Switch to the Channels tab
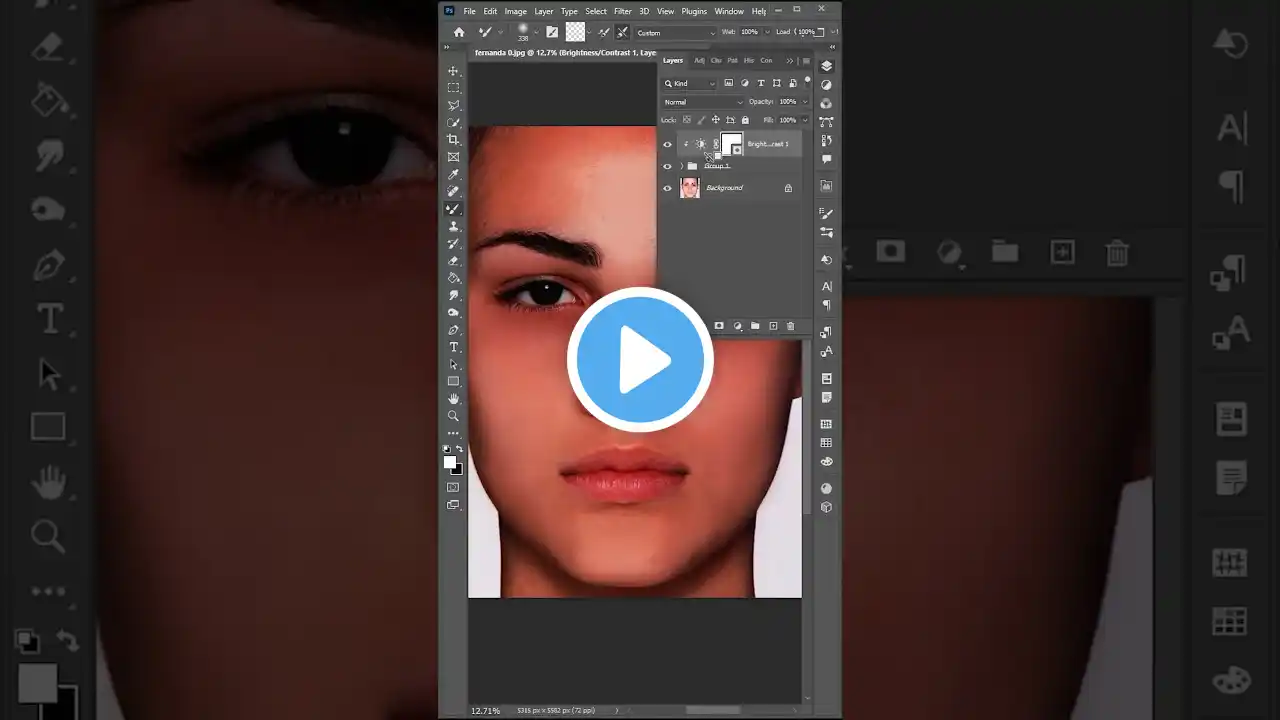The image size is (1280, 720). (717, 61)
